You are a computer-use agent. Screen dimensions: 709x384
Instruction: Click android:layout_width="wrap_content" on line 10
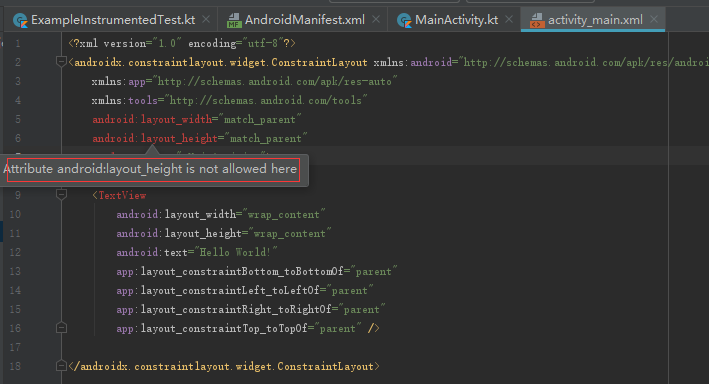coord(221,214)
